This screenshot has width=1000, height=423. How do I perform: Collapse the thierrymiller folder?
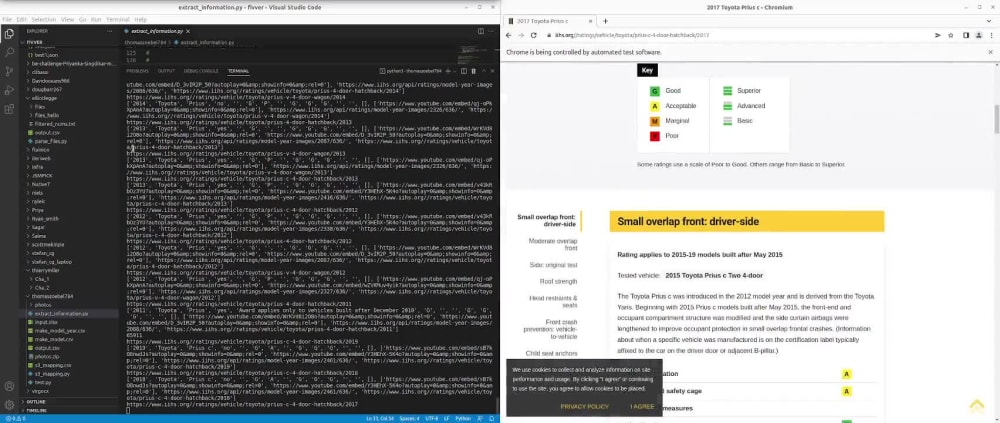pyautogui.click(x=45, y=271)
